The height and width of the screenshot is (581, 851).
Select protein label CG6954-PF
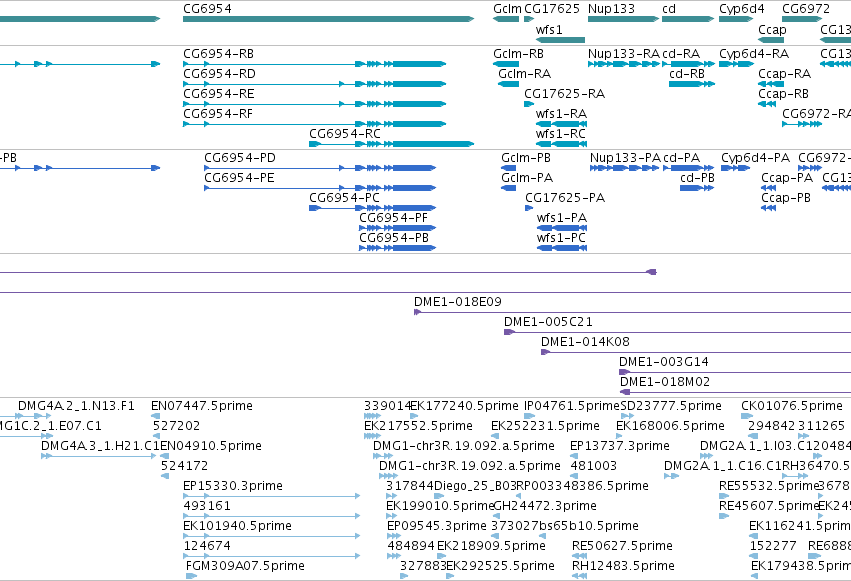point(393,218)
